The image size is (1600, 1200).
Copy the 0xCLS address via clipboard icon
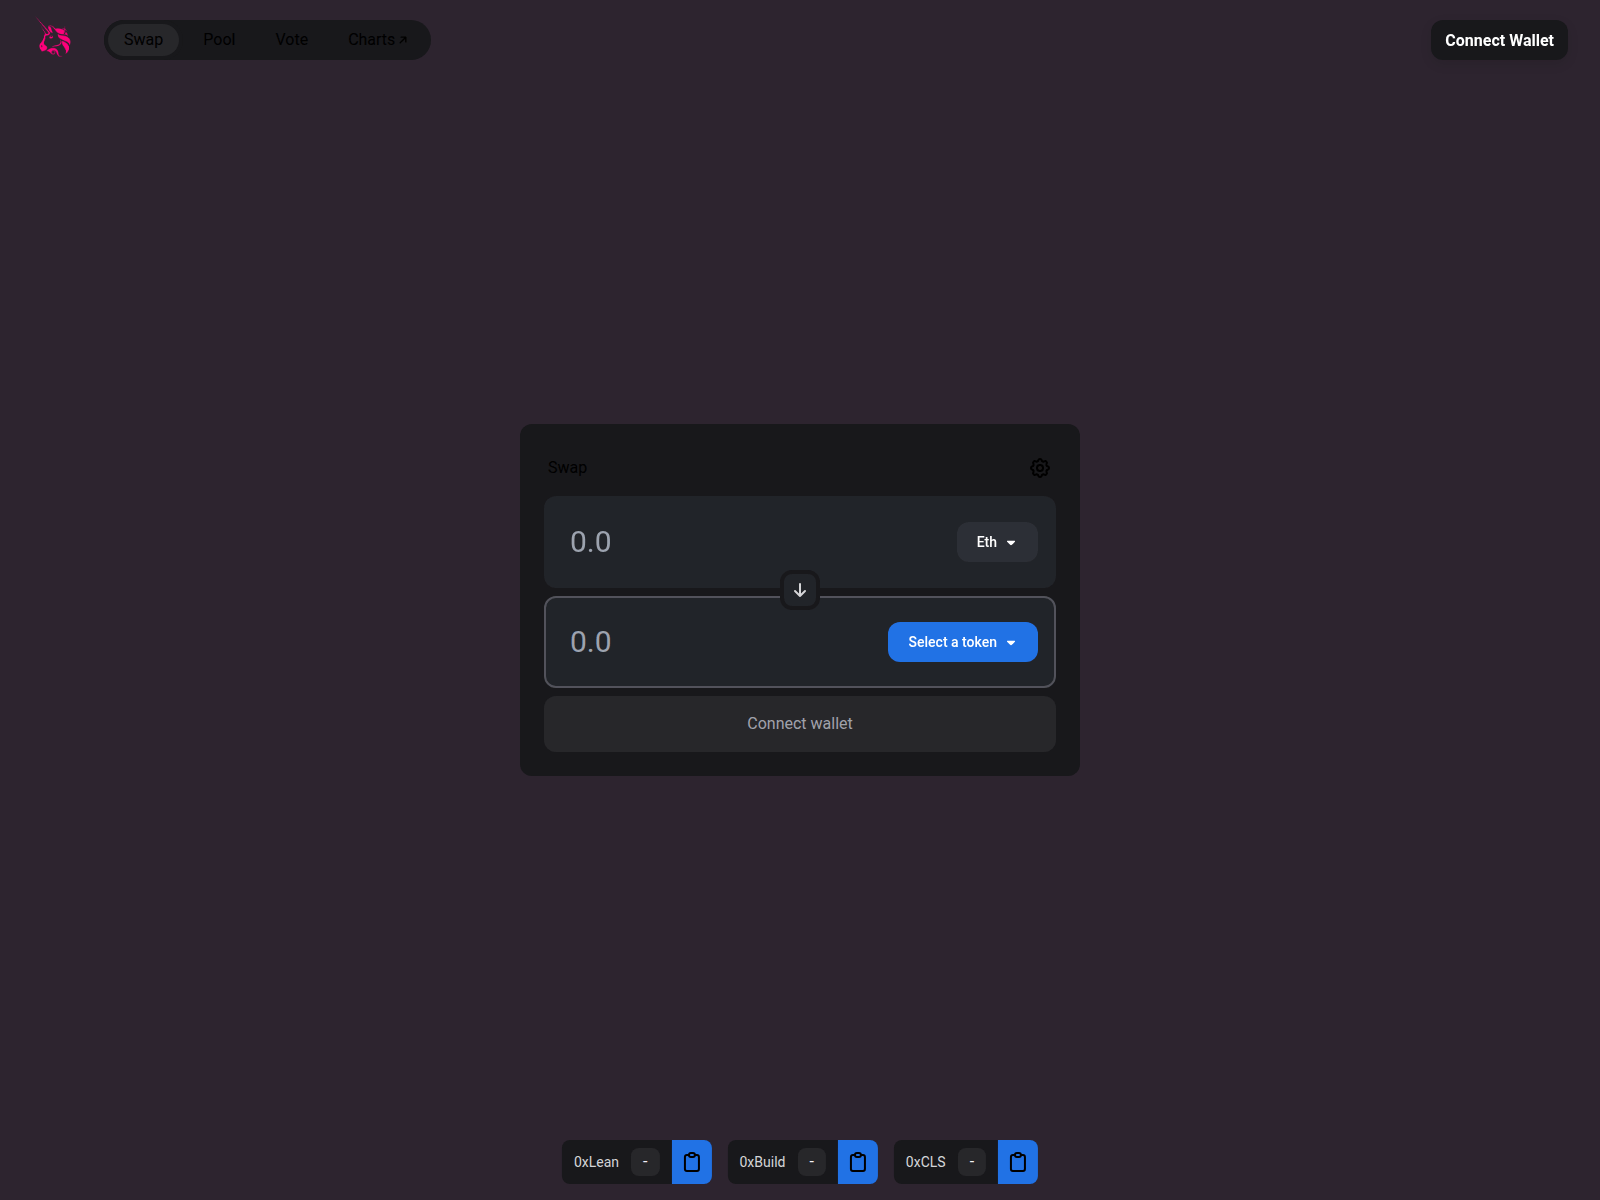pos(1018,1162)
